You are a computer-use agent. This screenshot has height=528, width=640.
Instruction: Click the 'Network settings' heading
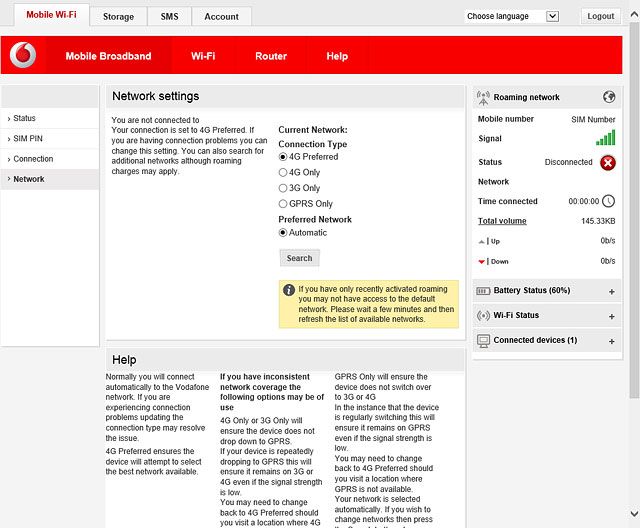tap(156, 96)
